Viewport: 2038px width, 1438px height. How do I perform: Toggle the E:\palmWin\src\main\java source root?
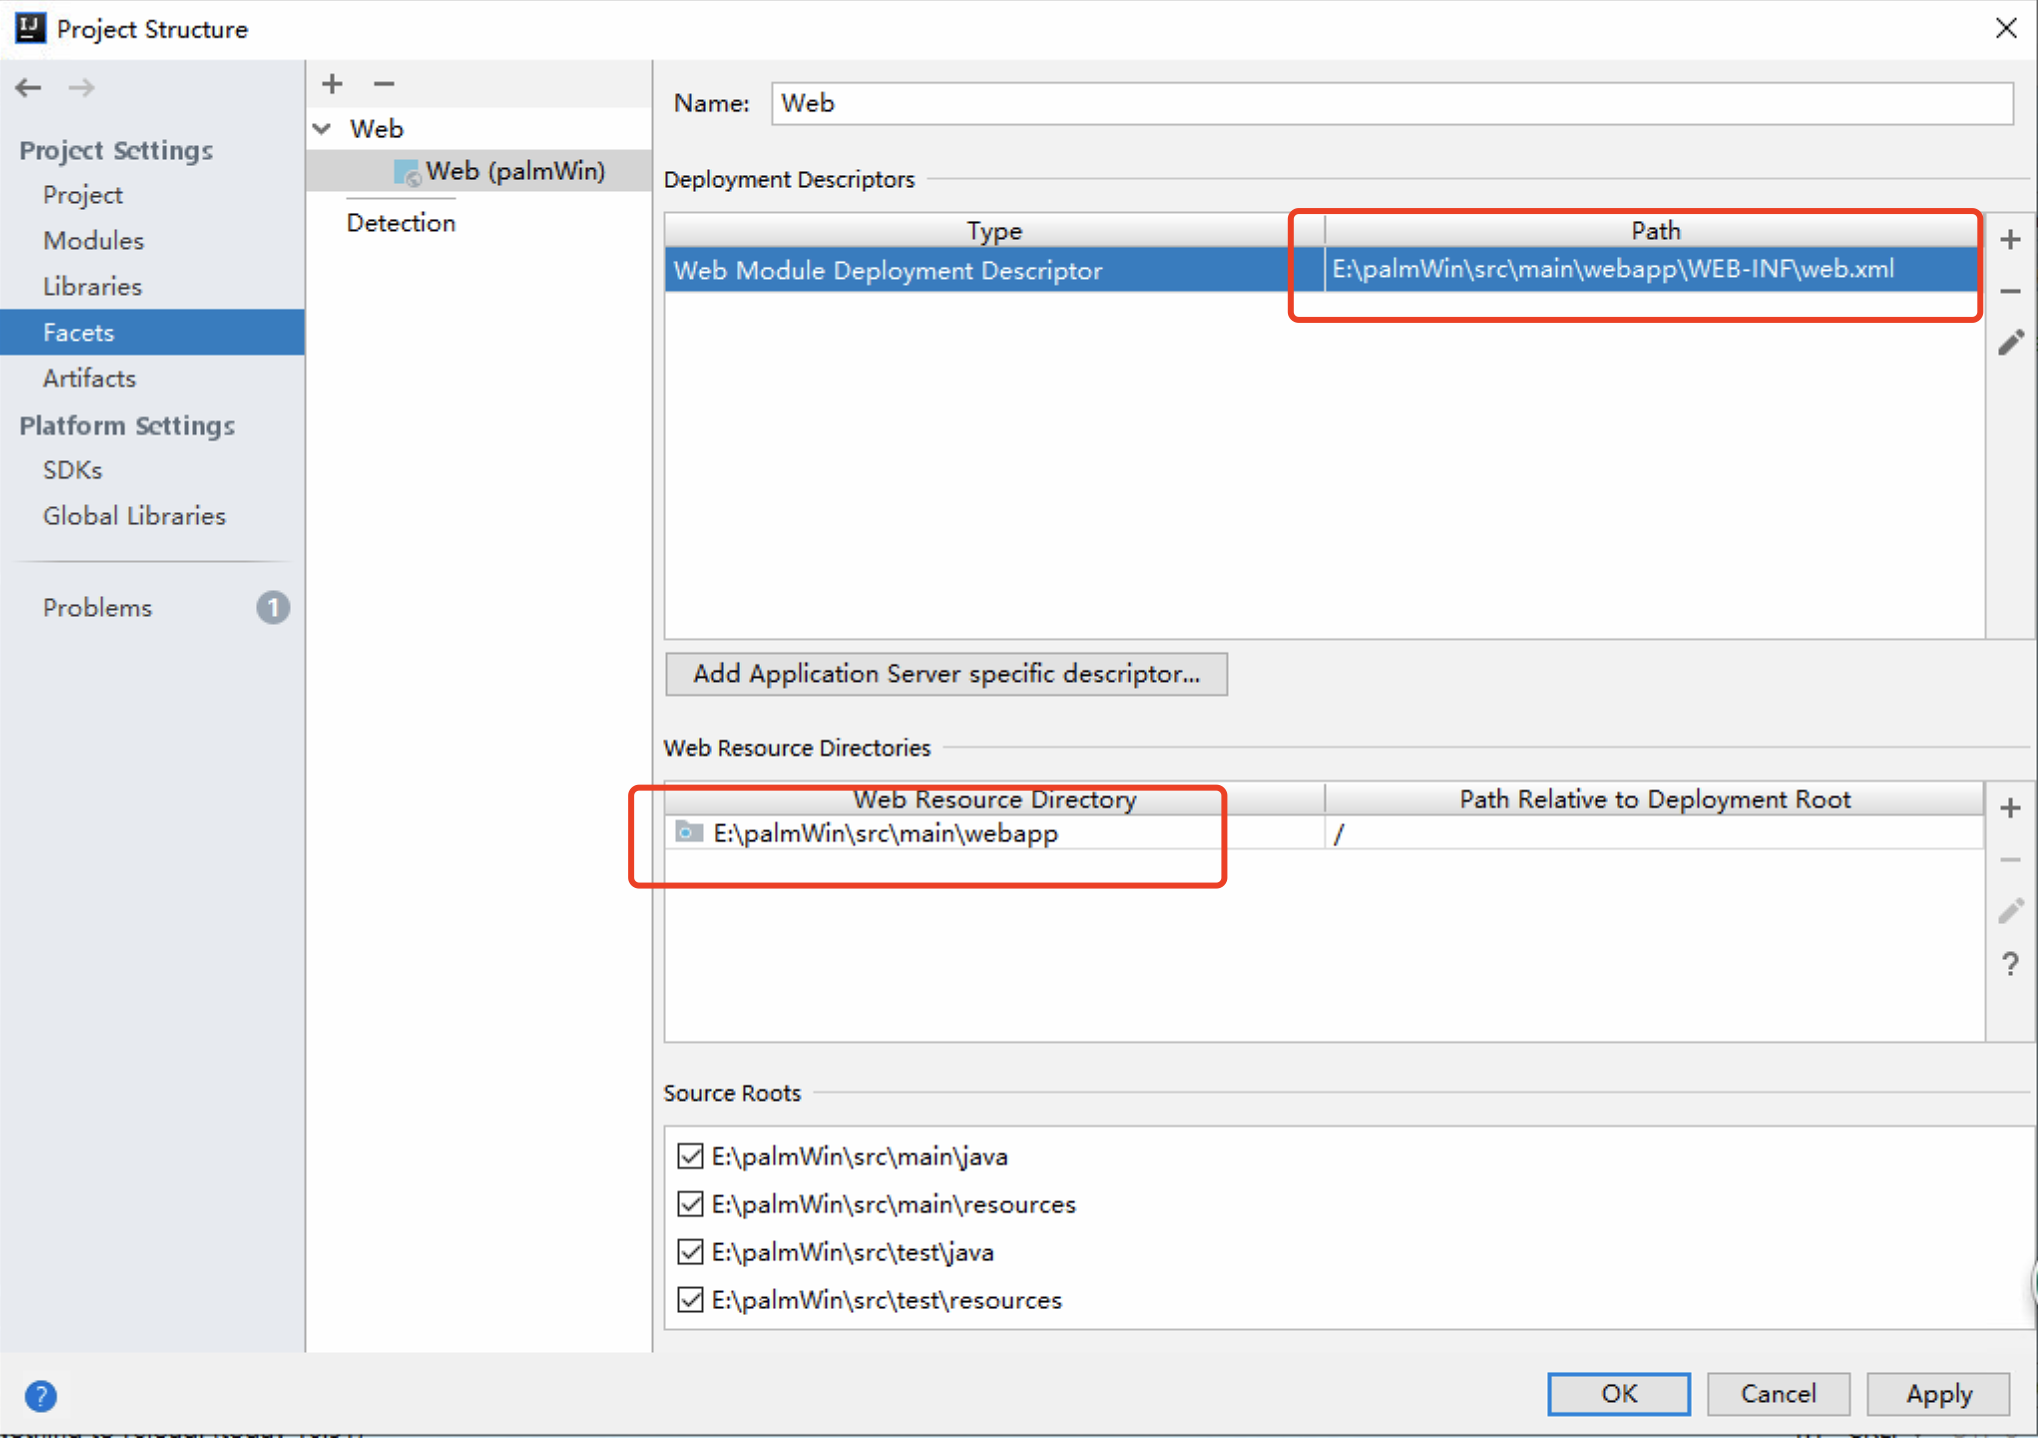pos(690,1156)
